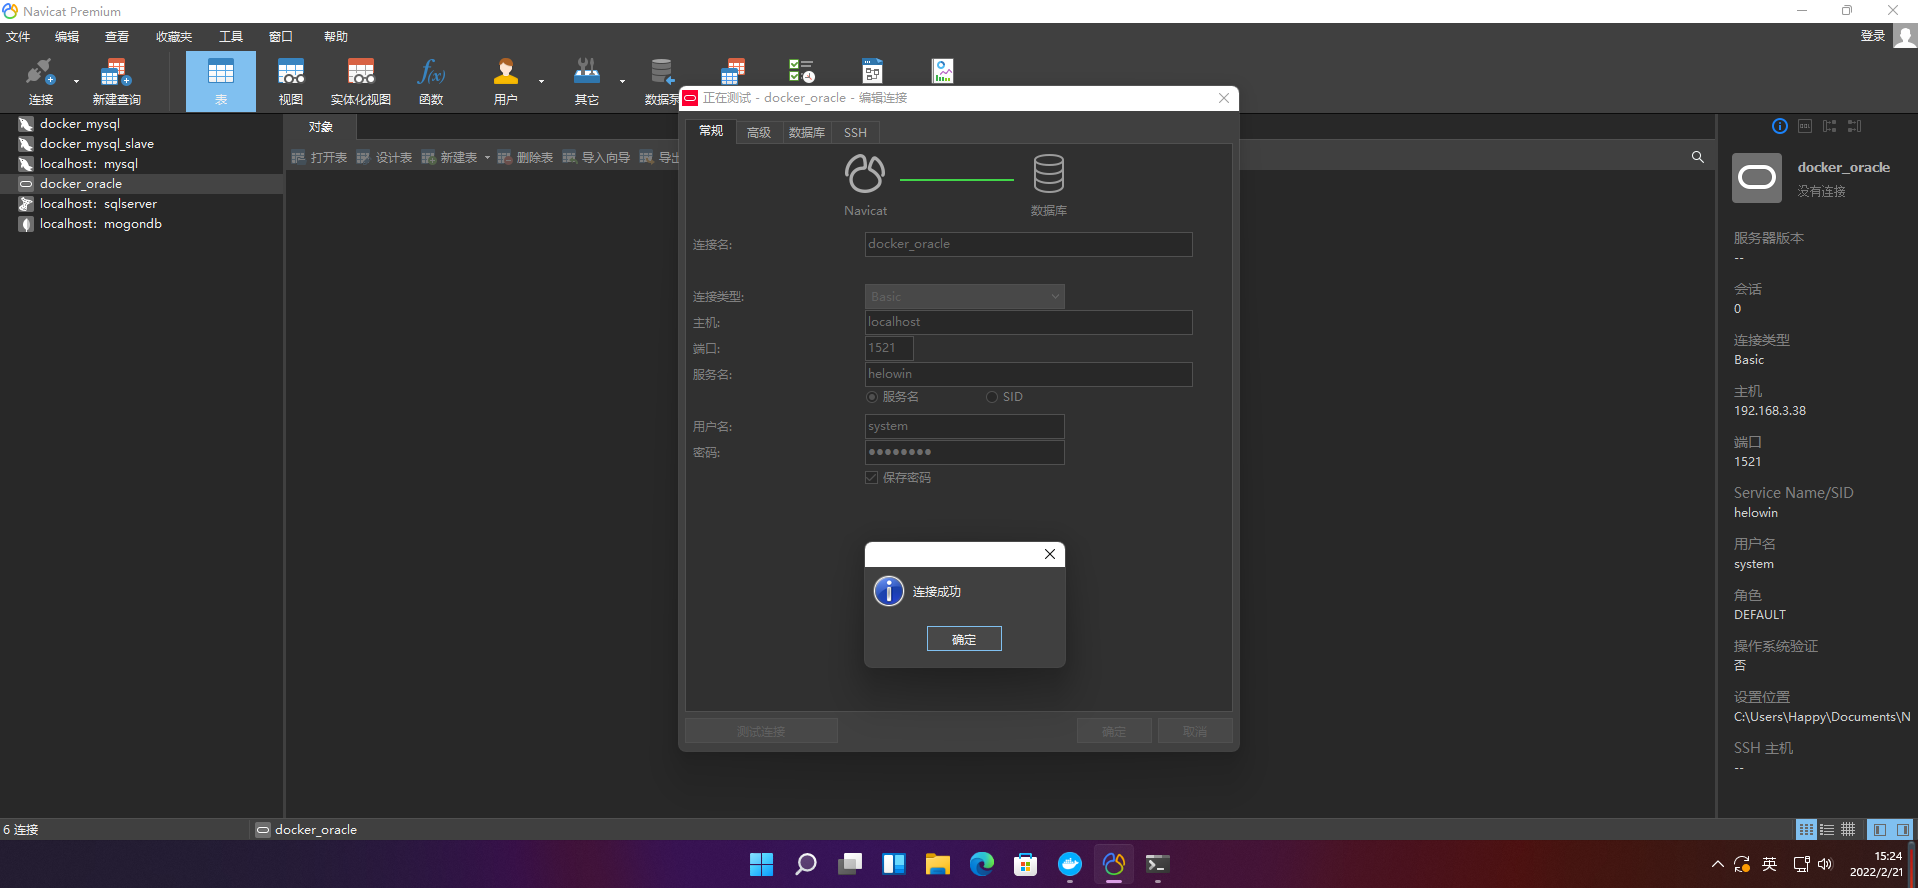
Task: Click the 连接 (Connection) toolbar icon
Action: tap(40, 81)
